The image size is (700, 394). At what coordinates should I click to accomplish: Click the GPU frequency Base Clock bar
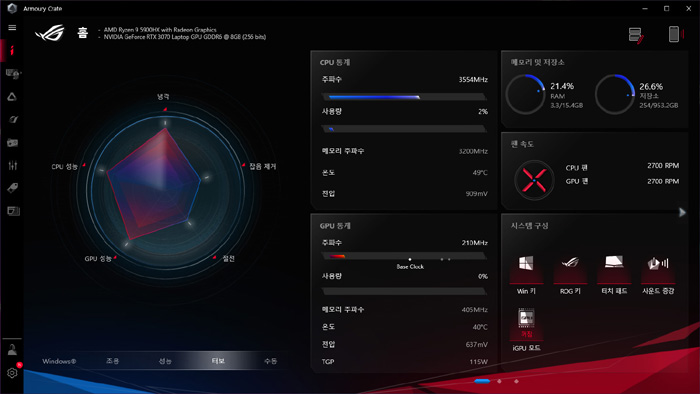pos(404,256)
